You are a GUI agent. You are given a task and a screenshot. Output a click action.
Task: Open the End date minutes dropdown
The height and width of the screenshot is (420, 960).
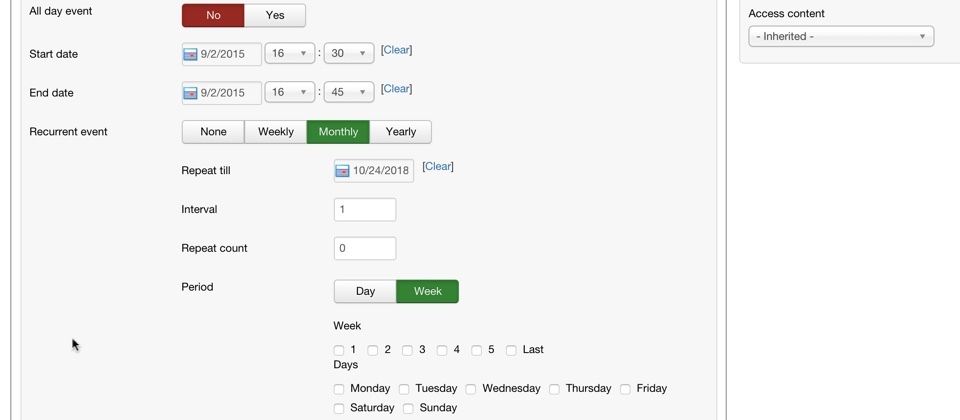348,93
